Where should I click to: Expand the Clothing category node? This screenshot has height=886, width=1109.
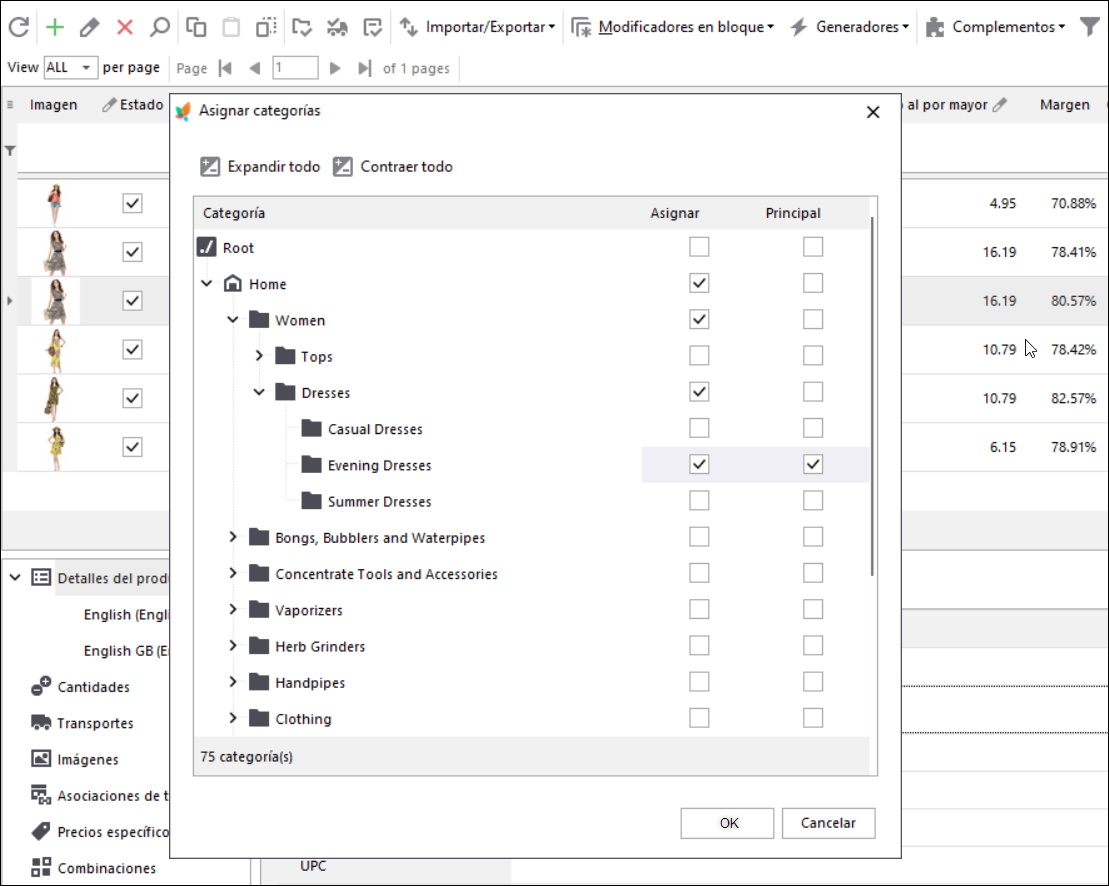click(x=233, y=718)
